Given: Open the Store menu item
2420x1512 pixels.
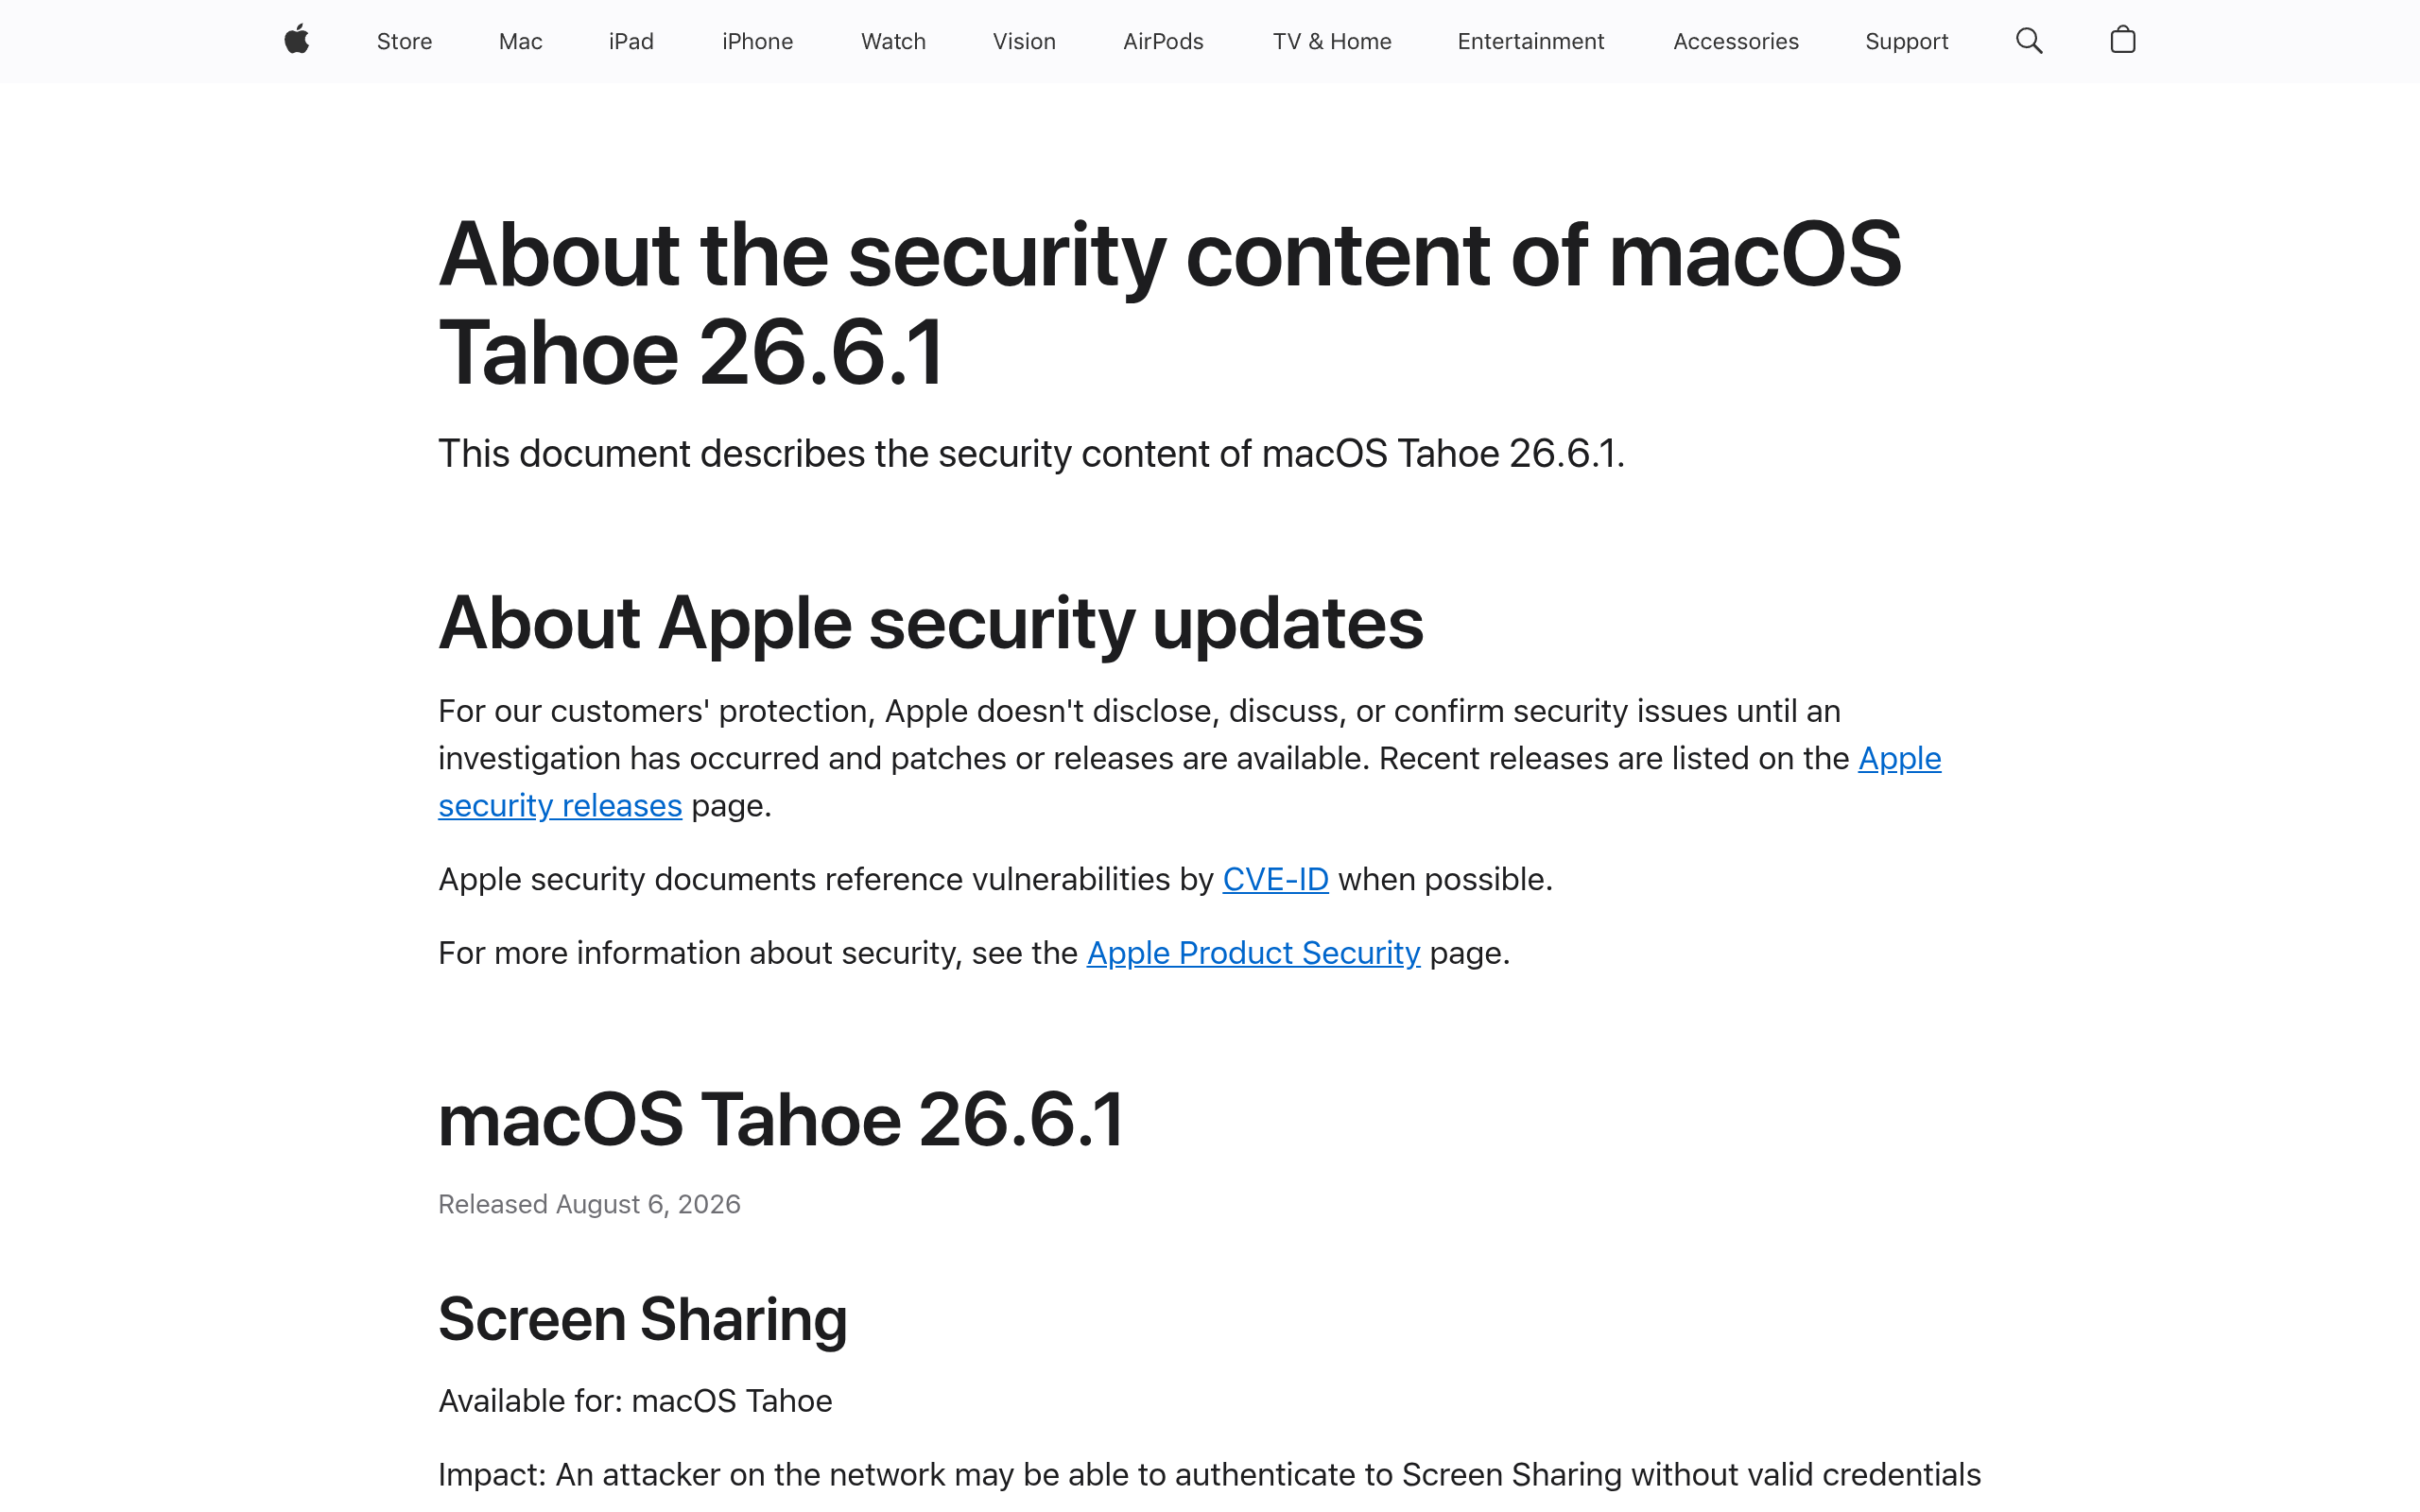Looking at the screenshot, I should pos(404,41).
